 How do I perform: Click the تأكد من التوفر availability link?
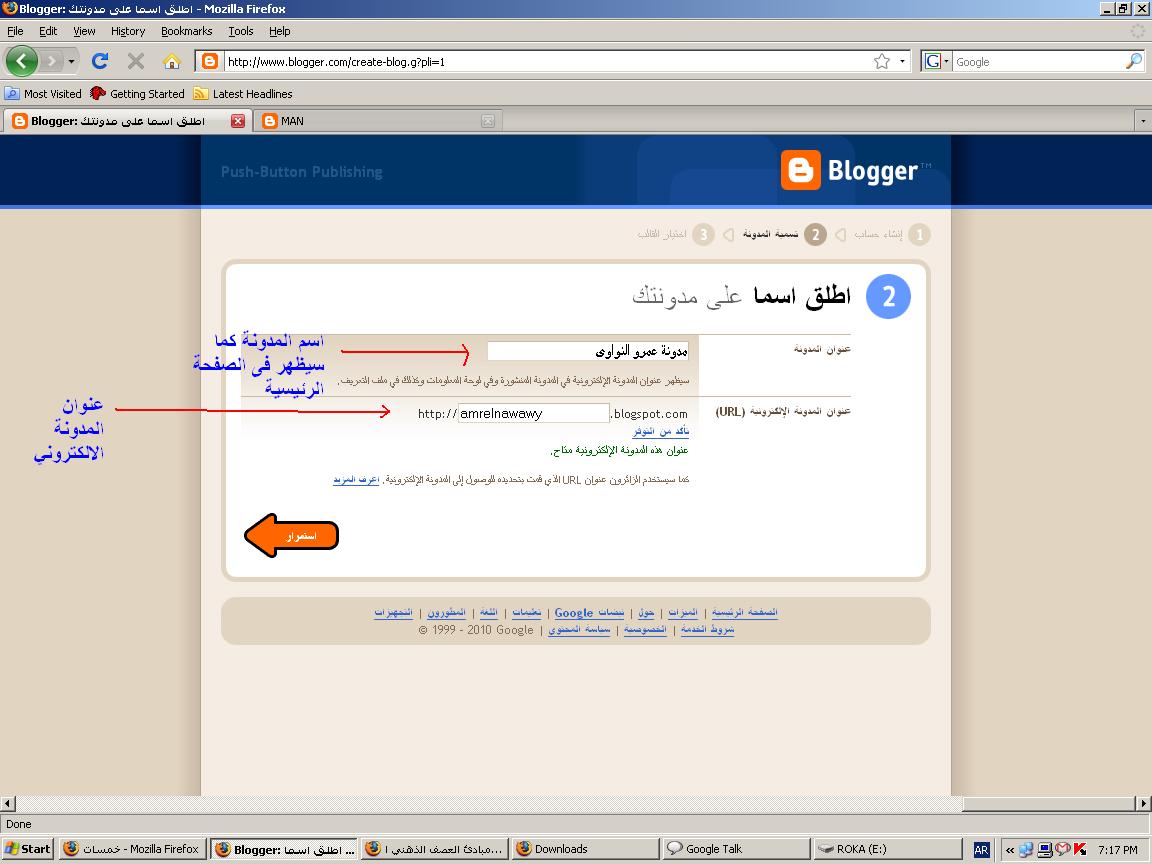[x=660, y=431]
